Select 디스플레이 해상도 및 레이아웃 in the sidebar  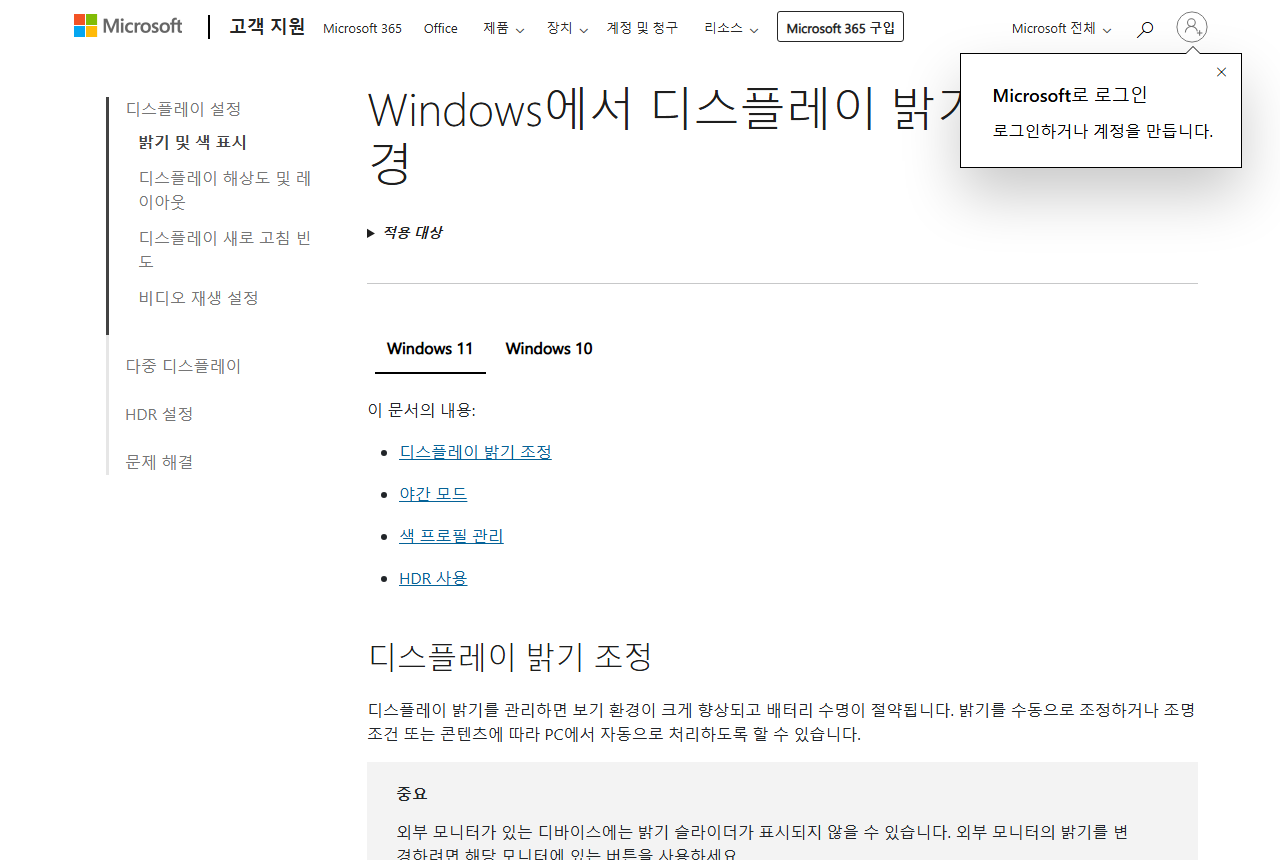pos(225,190)
